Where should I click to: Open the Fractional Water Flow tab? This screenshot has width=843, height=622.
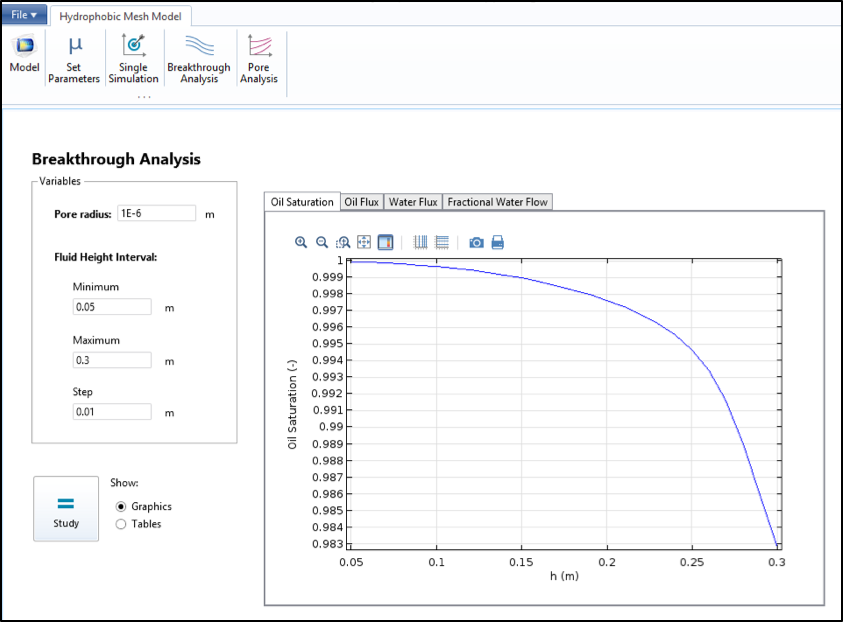497,202
